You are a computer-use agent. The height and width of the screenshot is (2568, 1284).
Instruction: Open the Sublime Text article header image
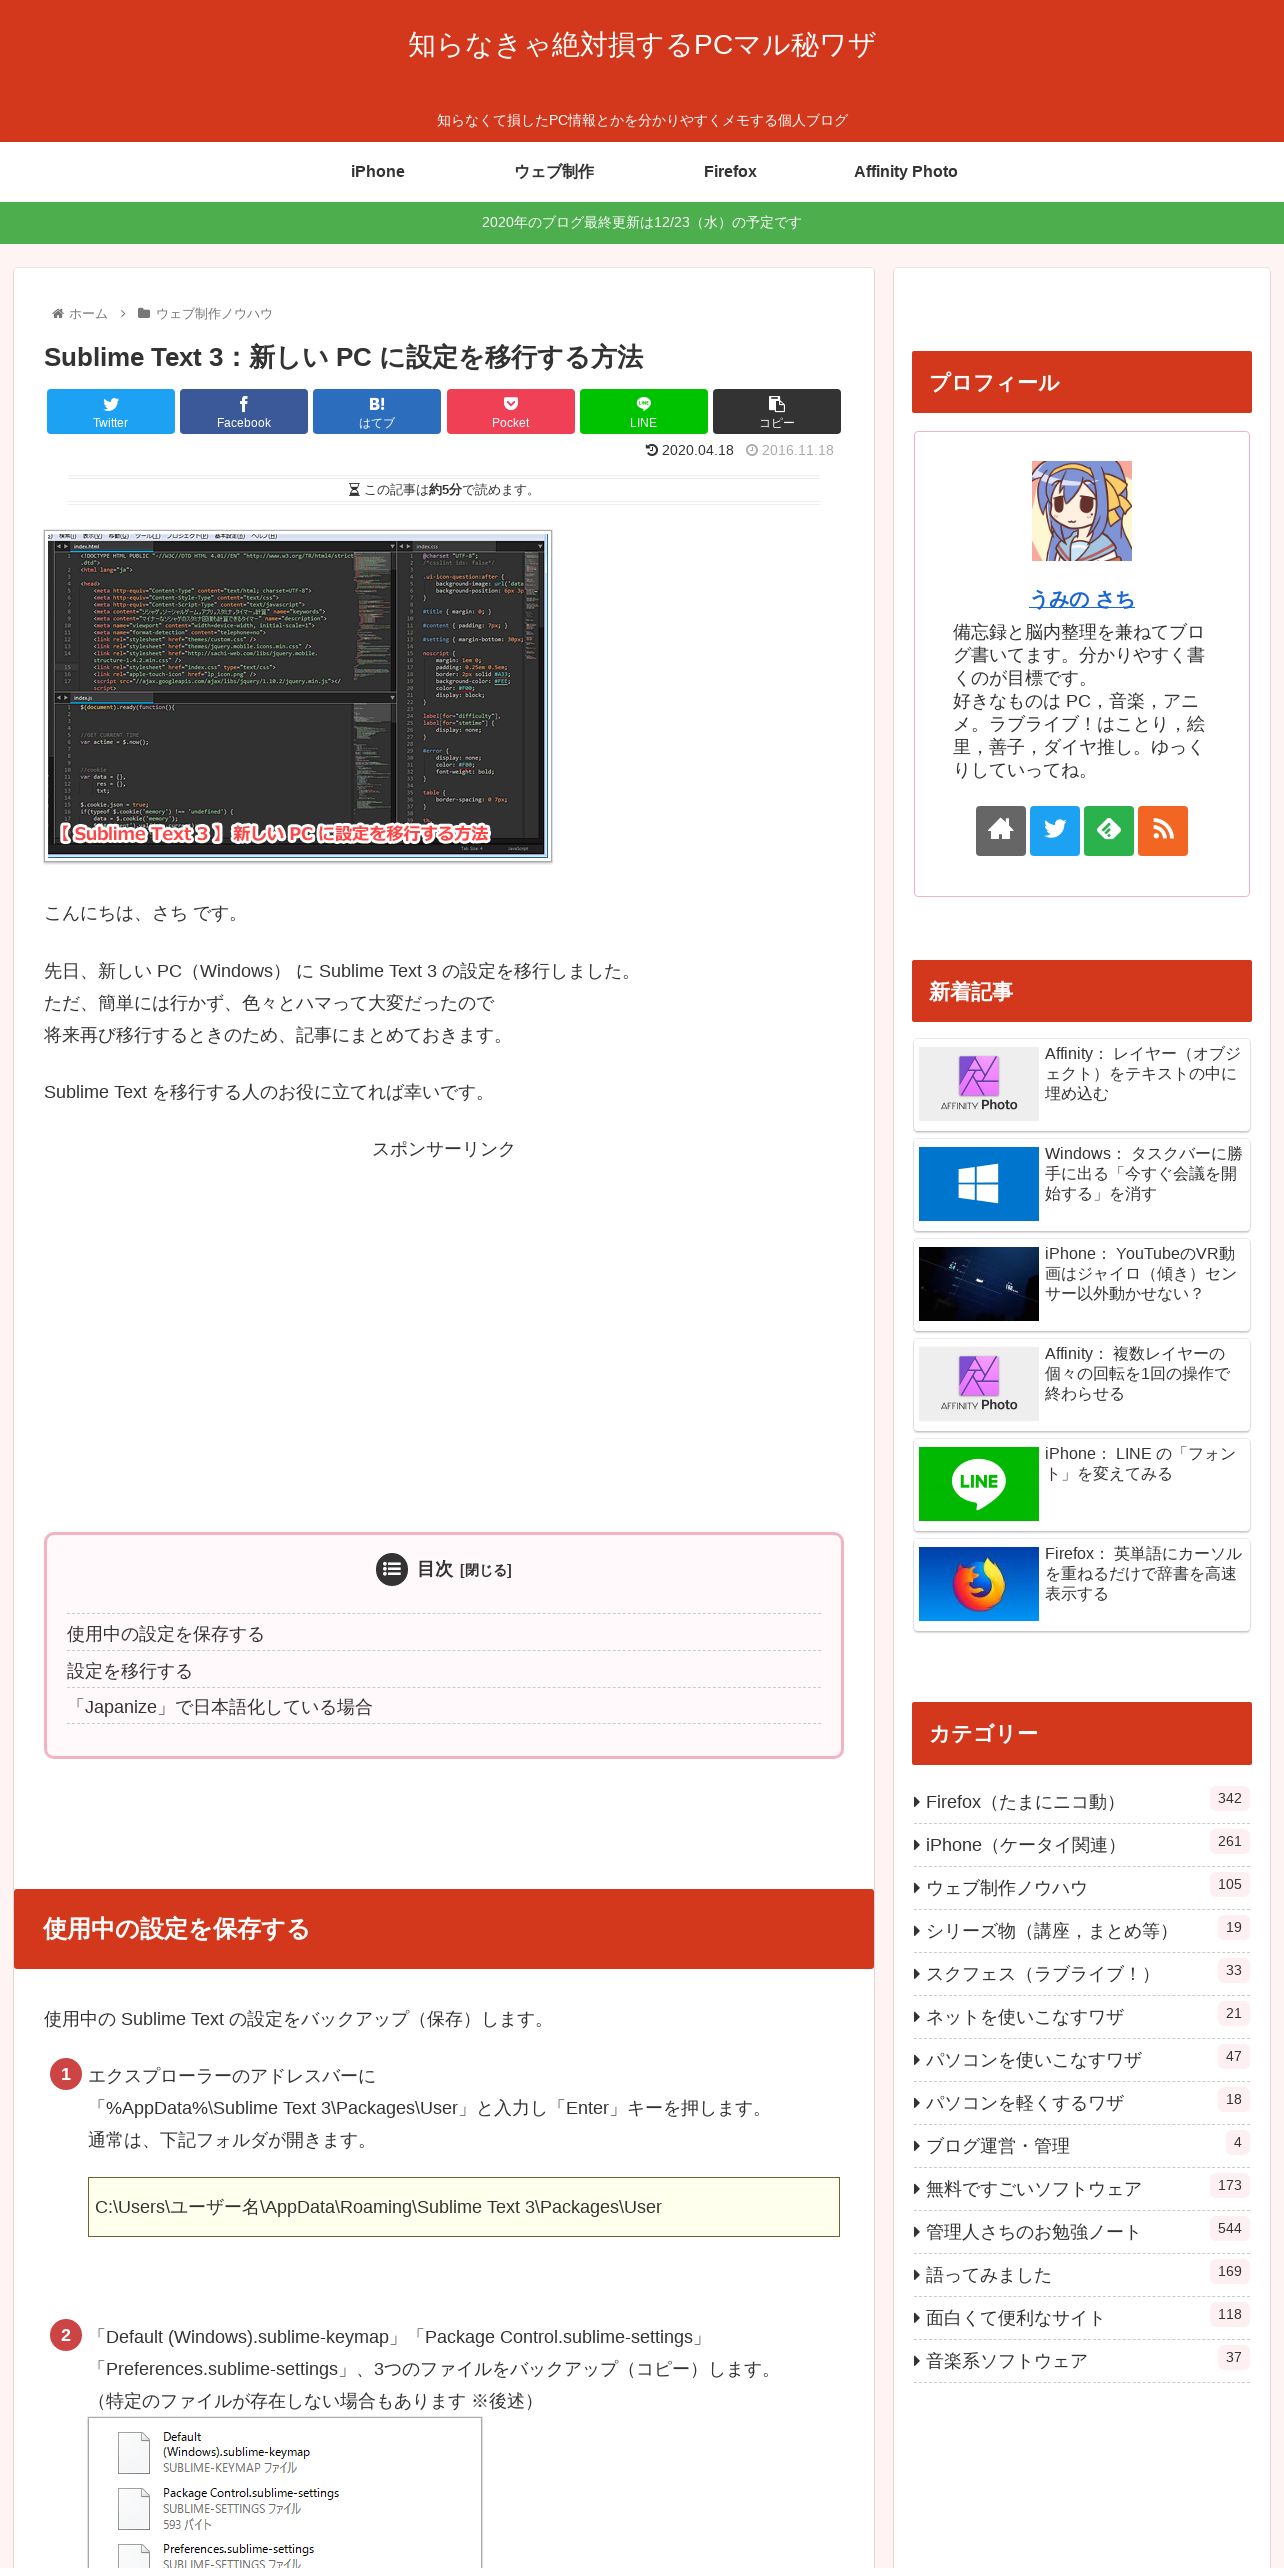pyautogui.click(x=298, y=696)
